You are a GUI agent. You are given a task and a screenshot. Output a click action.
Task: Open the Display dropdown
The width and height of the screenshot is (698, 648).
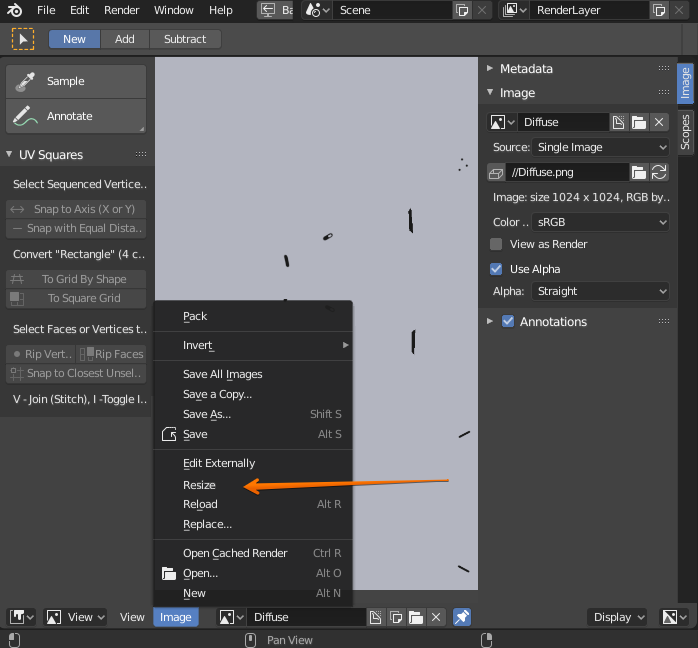tap(617, 617)
